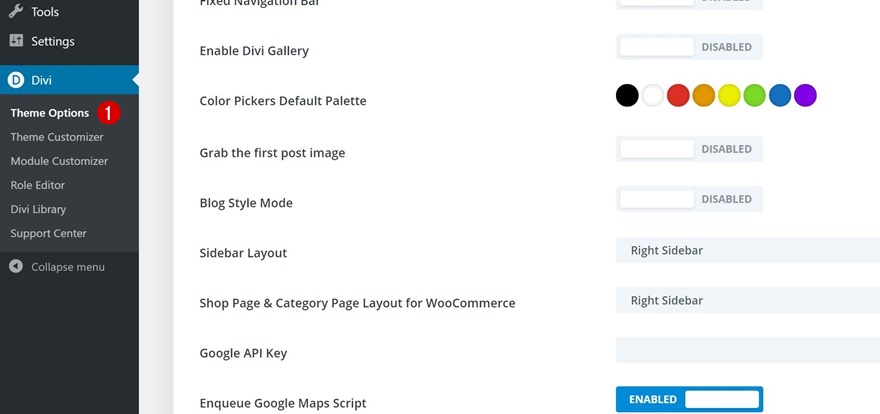This screenshot has width=880, height=414.
Task: Click the Settings sliders icon
Action: click(16, 41)
